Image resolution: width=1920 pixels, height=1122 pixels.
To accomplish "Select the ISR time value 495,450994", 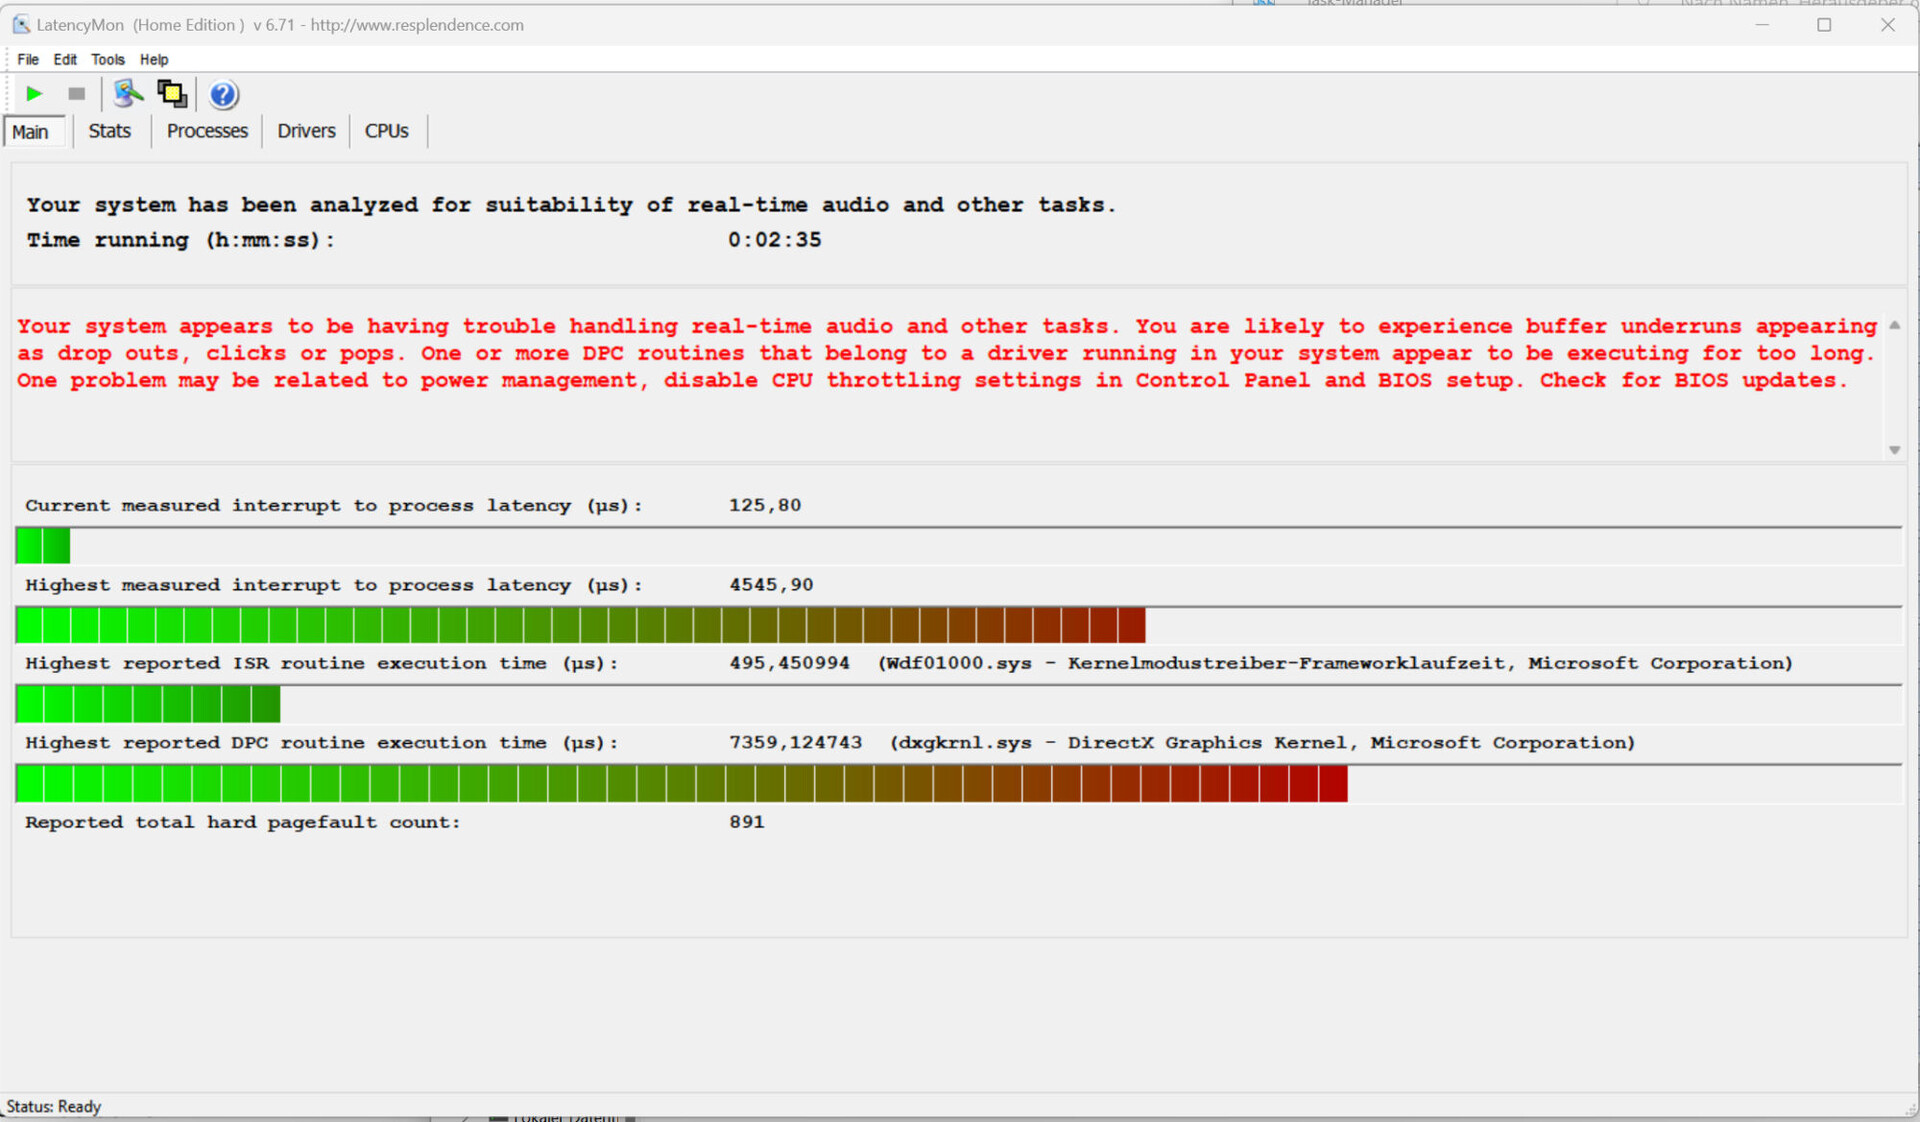I will 789,663.
